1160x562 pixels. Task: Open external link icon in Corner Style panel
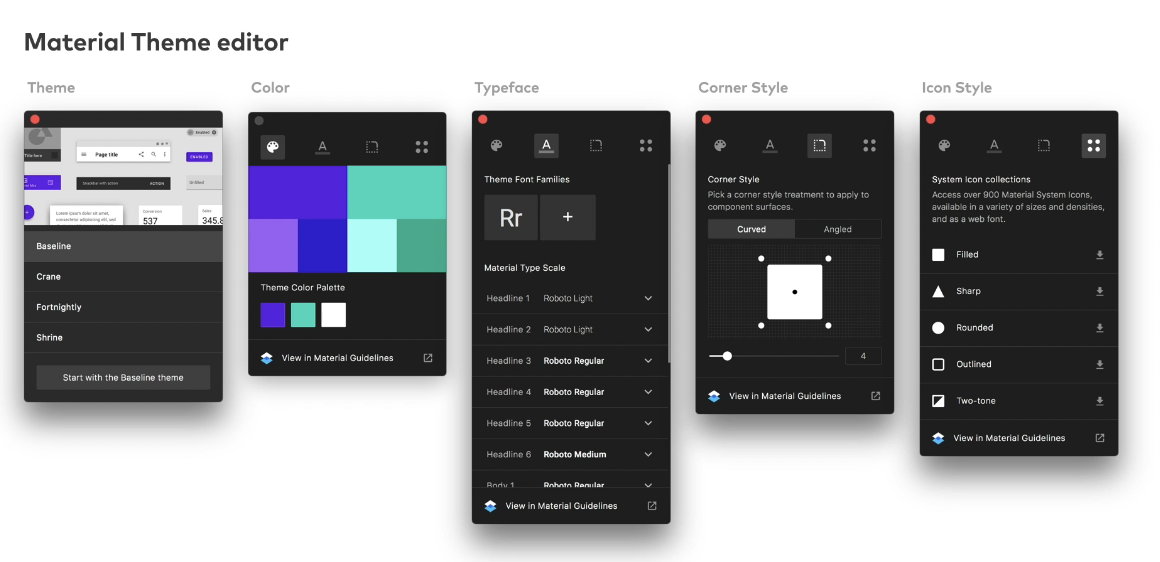coord(875,396)
